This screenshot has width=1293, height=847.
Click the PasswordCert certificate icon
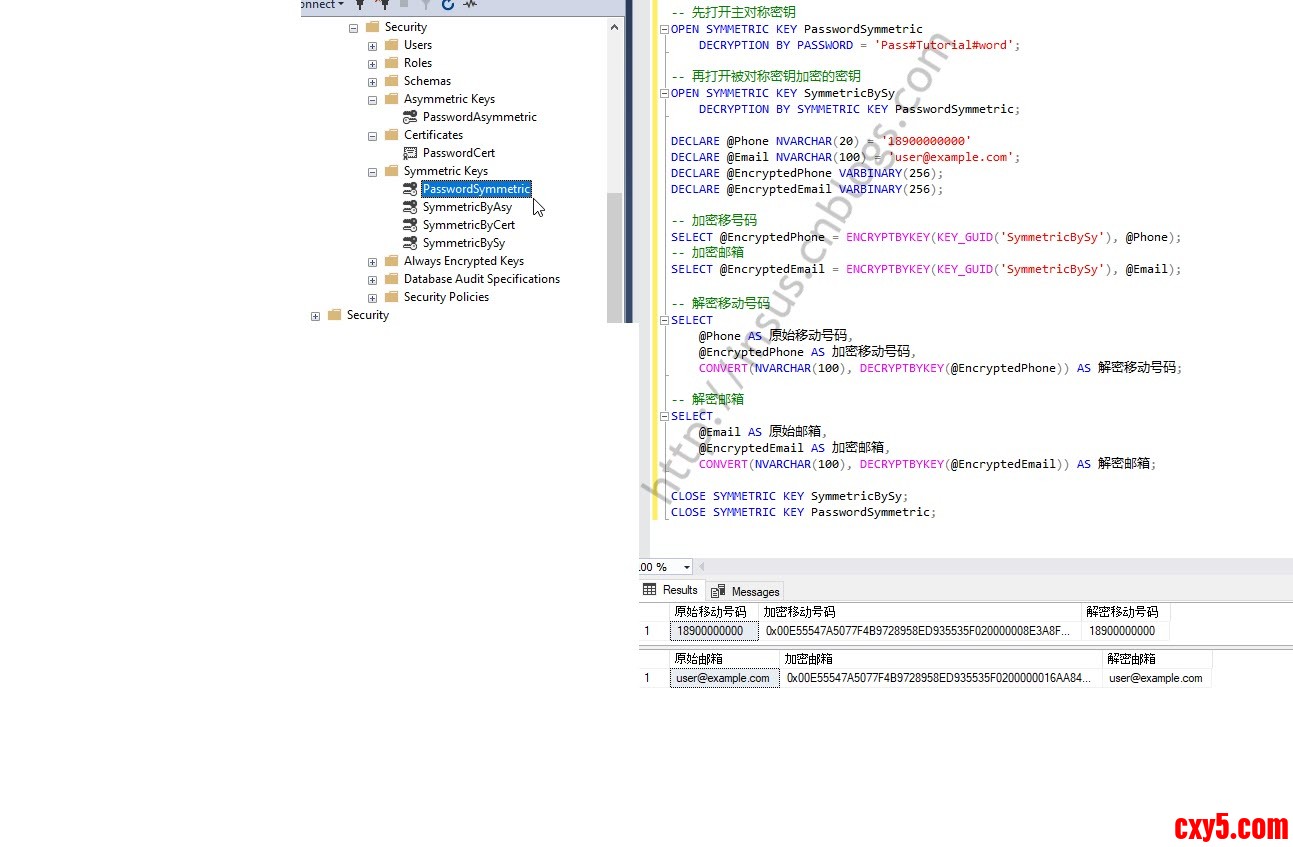tap(410, 153)
